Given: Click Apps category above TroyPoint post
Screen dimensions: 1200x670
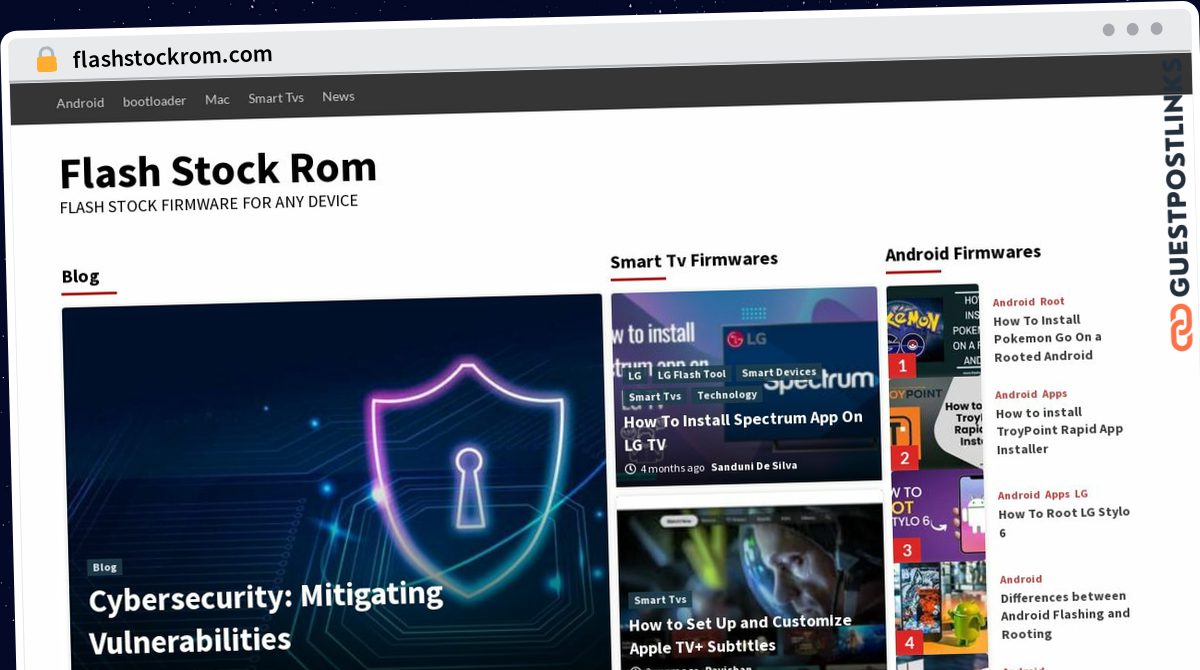Looking at the screenshot, I should click(1055, 394).
